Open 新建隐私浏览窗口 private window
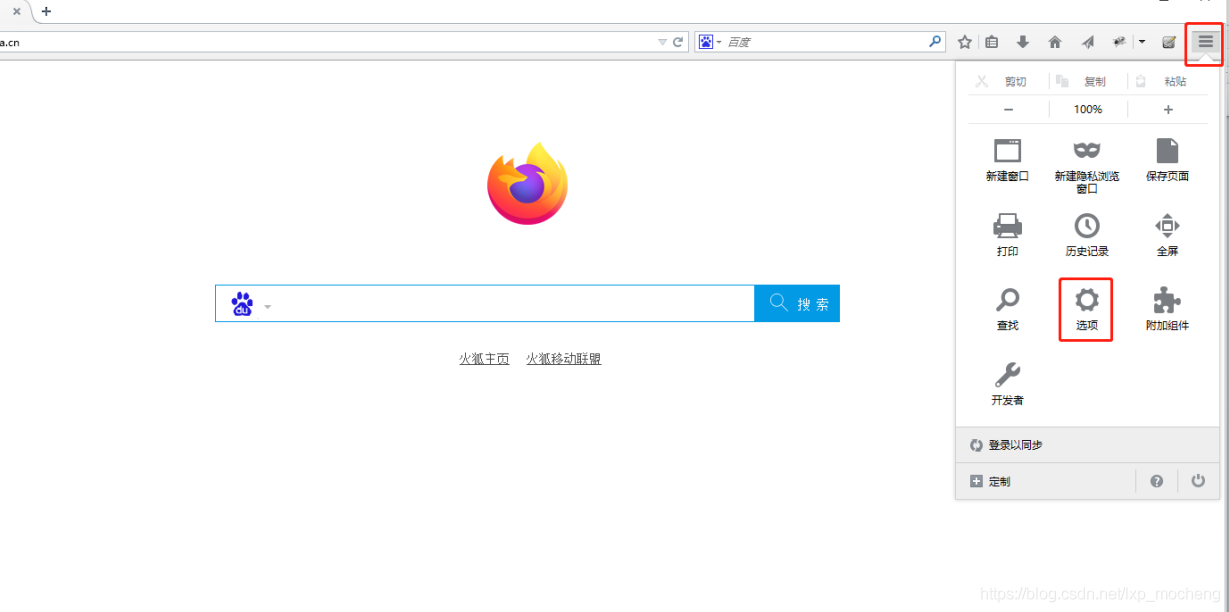Viewport: 1229px width, 612px height. (1087, 166)
